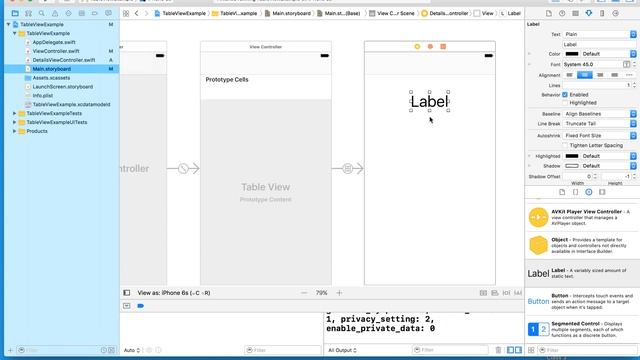
Task: Toggle breakpoints activation in debug bar
Action: coord(140,306)
